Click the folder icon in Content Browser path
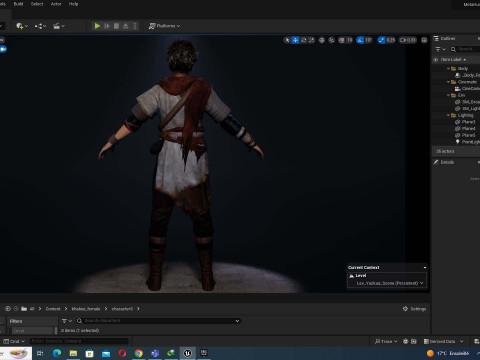This screenshot has height=360, width=480. pos(24,309)
